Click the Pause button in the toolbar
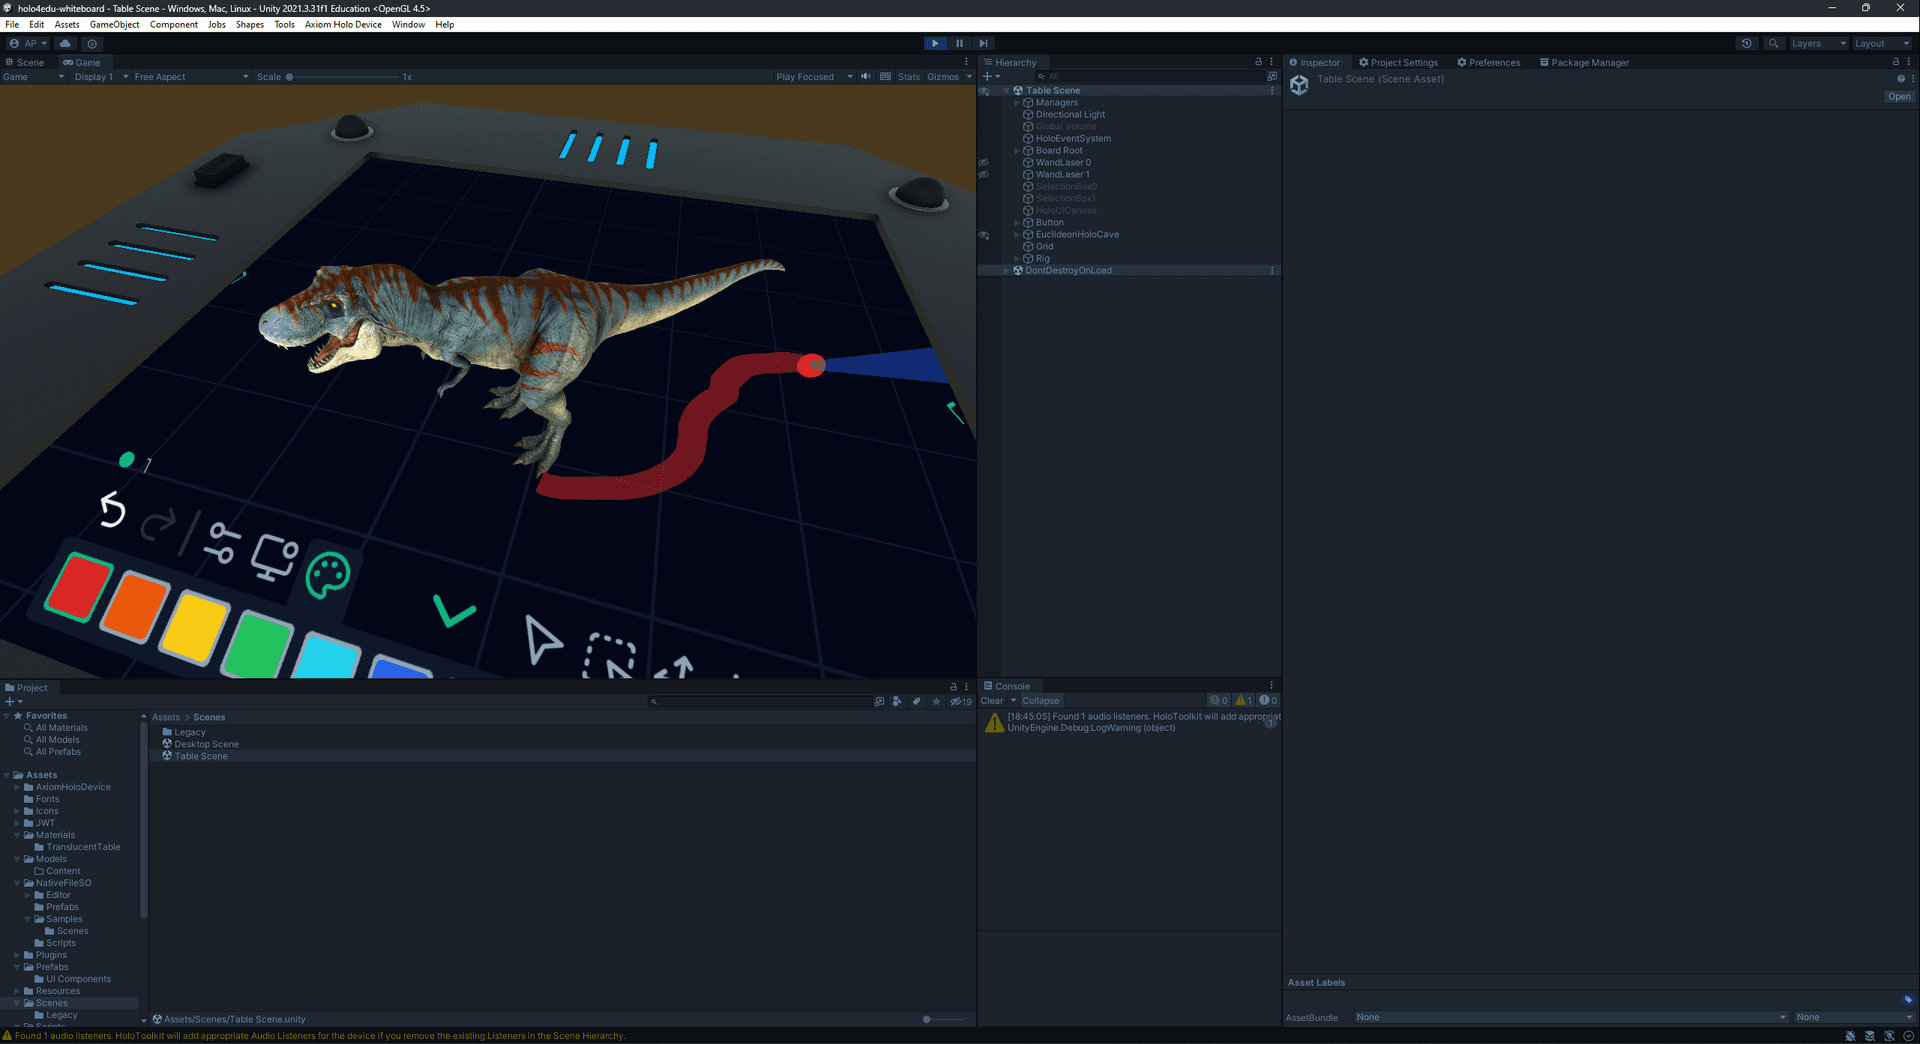The image size is (1920, 1044). (x=959, y=43)
